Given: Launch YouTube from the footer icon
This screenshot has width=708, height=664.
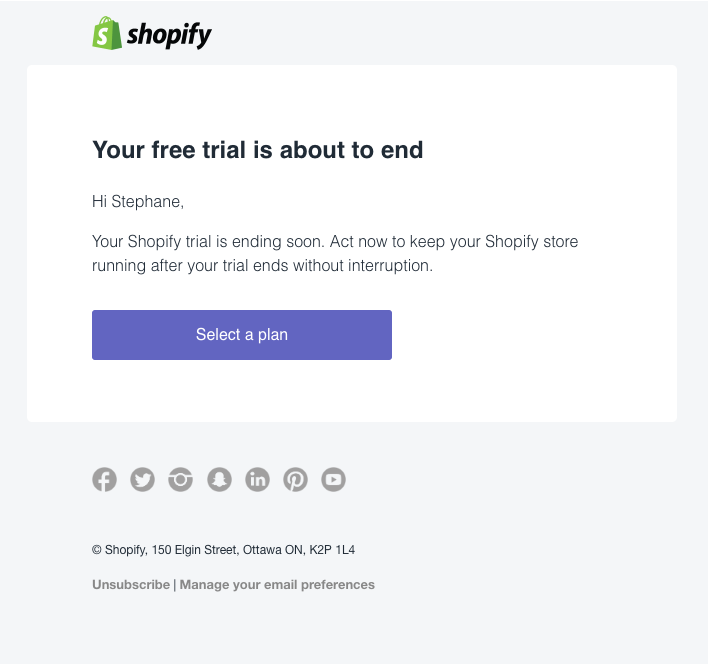Looking at the screenshot, I should click(333, 480).
